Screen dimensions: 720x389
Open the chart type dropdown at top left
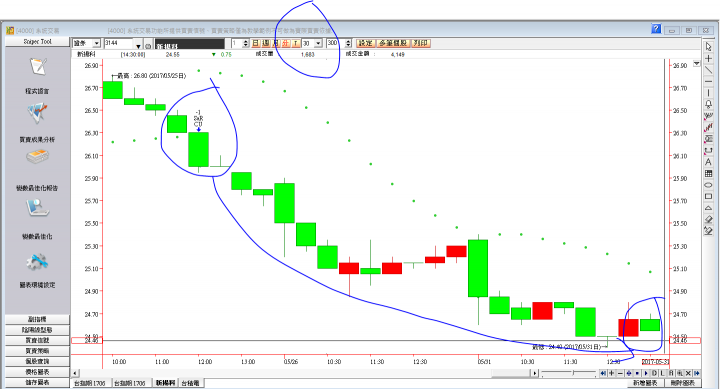tap(96, 43)
